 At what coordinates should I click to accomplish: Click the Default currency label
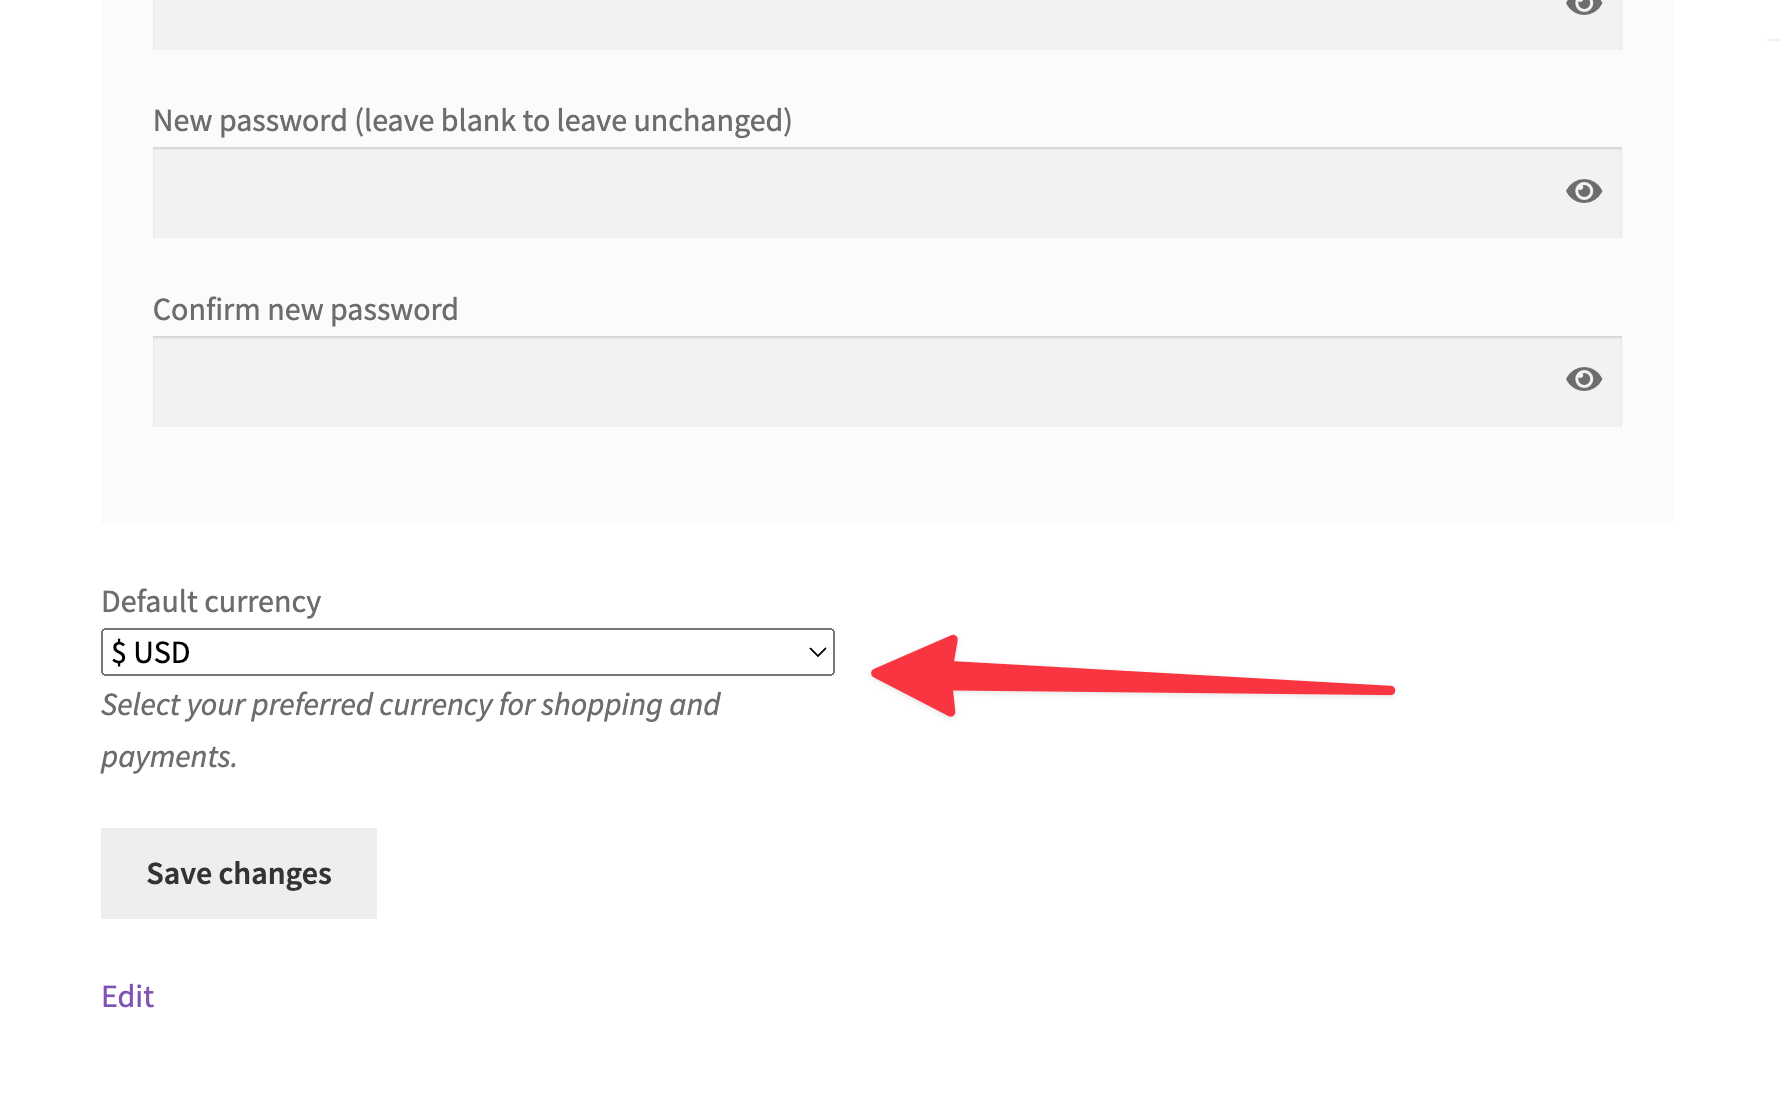click(x=210, y=600)
